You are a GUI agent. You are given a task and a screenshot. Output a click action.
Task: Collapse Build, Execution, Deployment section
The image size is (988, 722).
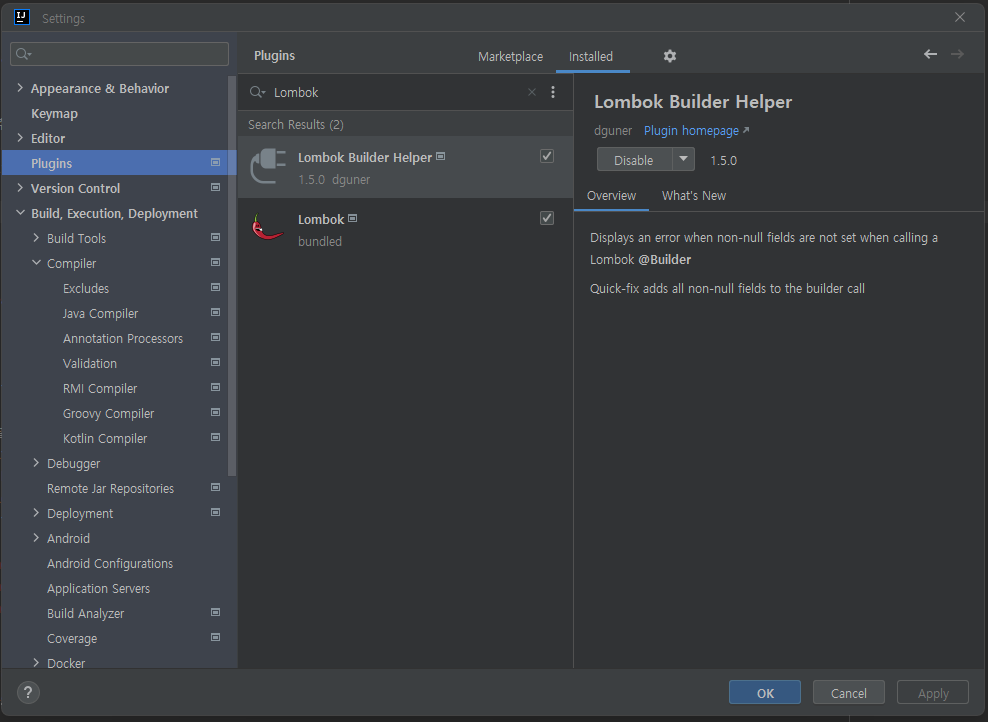coord(20,213)
